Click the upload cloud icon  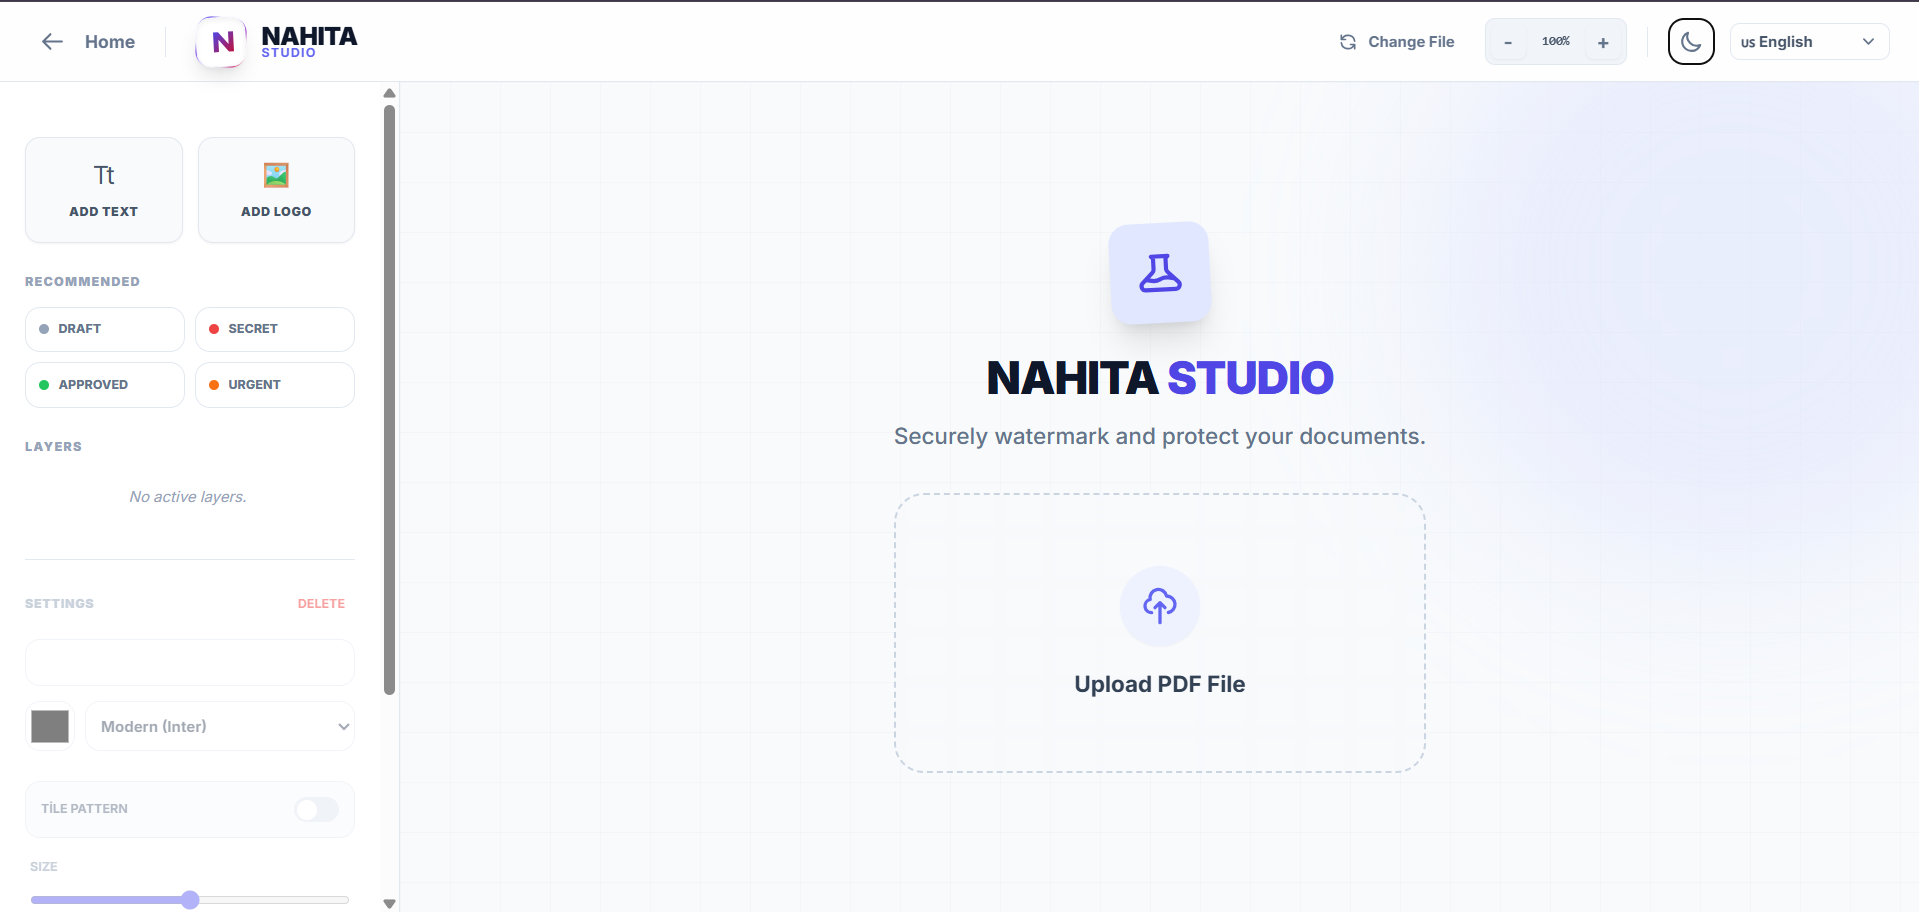(1159, 606)
